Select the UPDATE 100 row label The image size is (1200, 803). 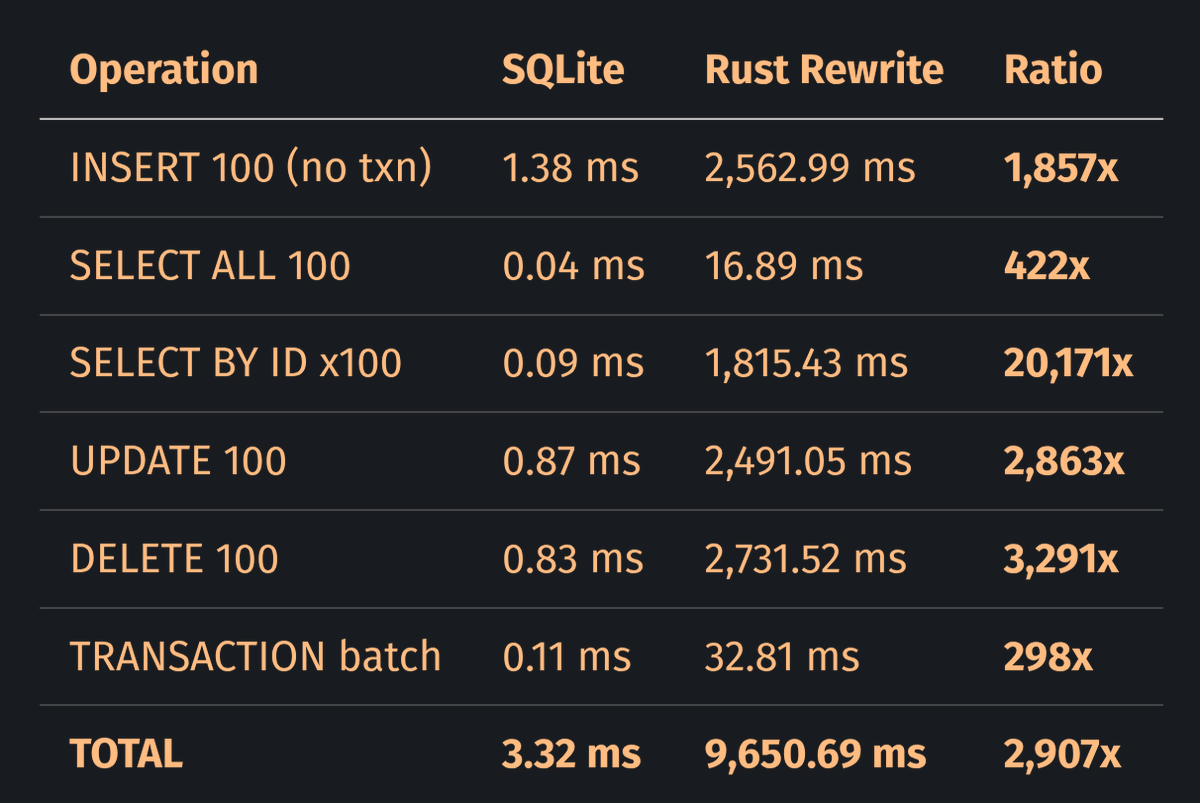[179, 461]
